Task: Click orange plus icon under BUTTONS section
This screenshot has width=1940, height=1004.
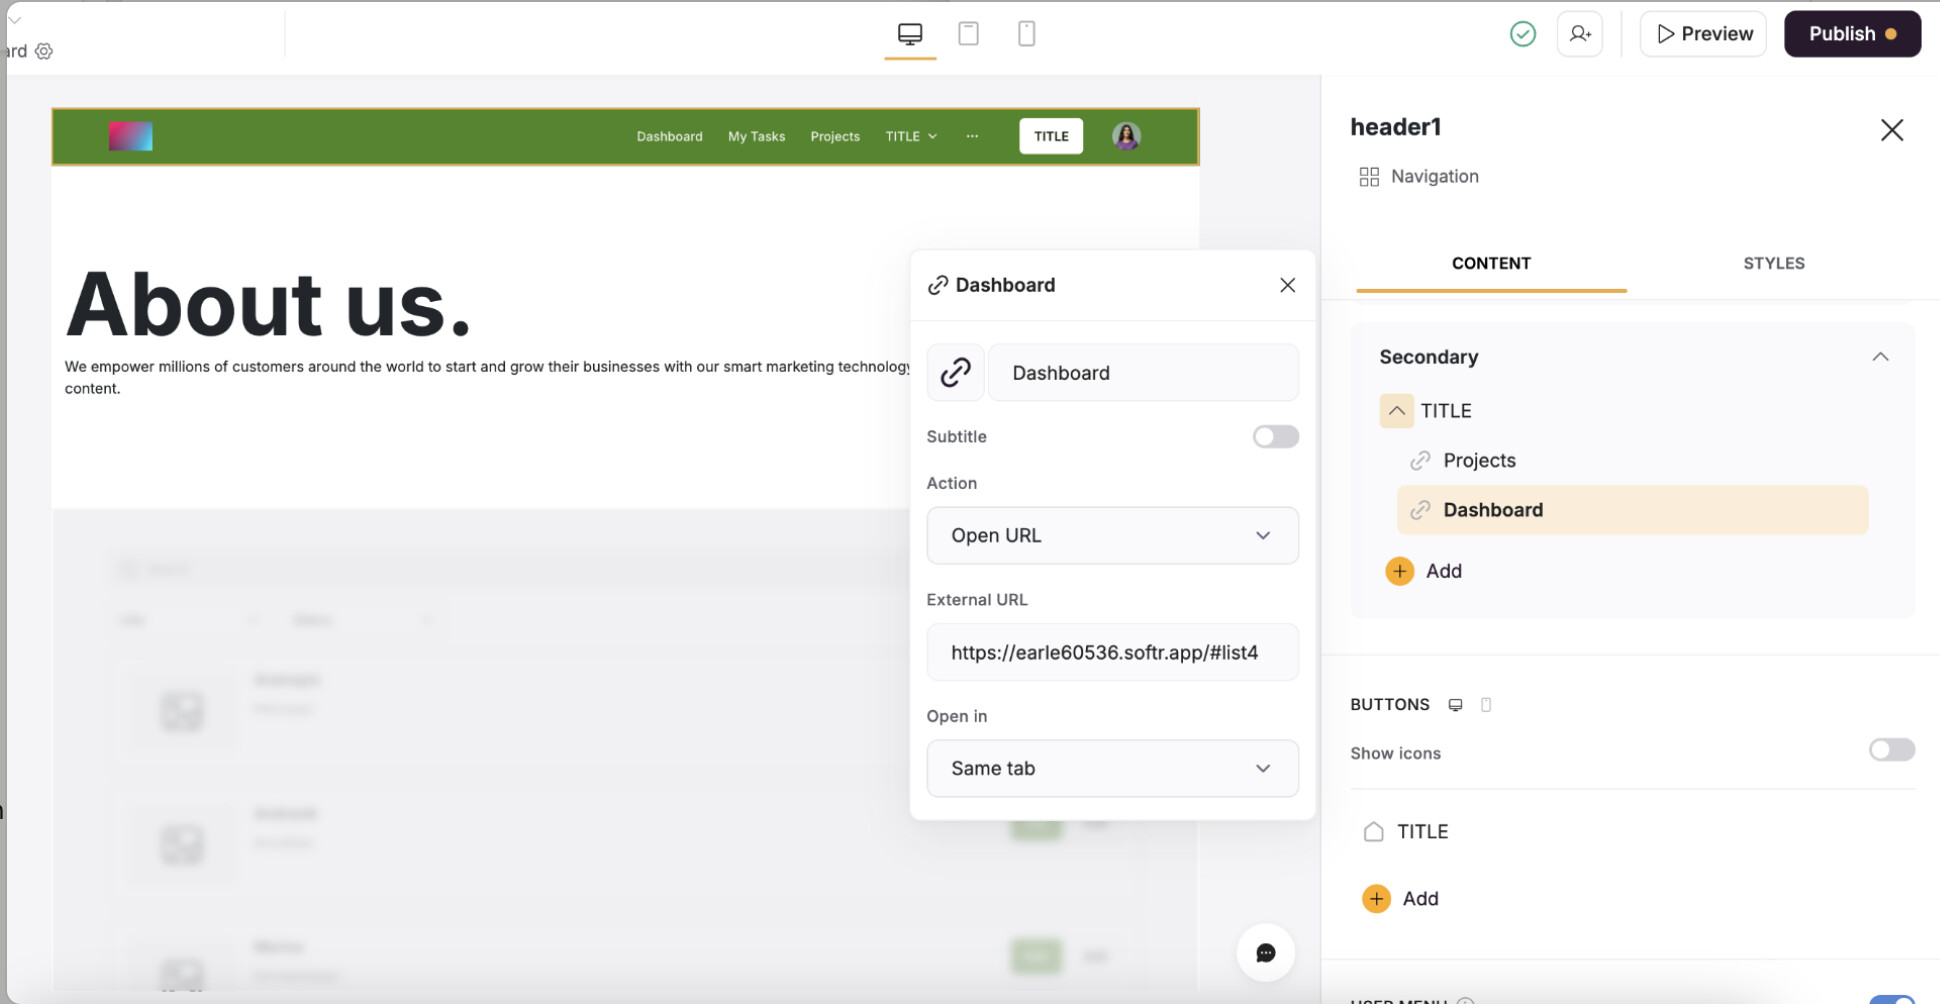Action: coord(1376,899)
